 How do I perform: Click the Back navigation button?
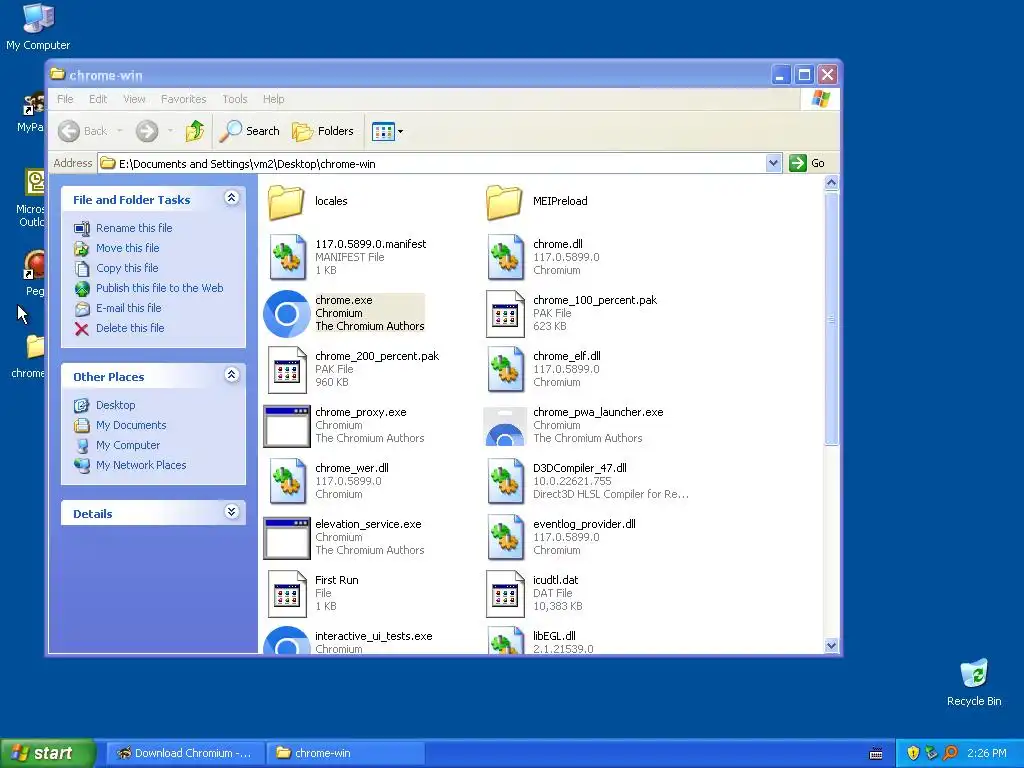(x=83, y=131)
